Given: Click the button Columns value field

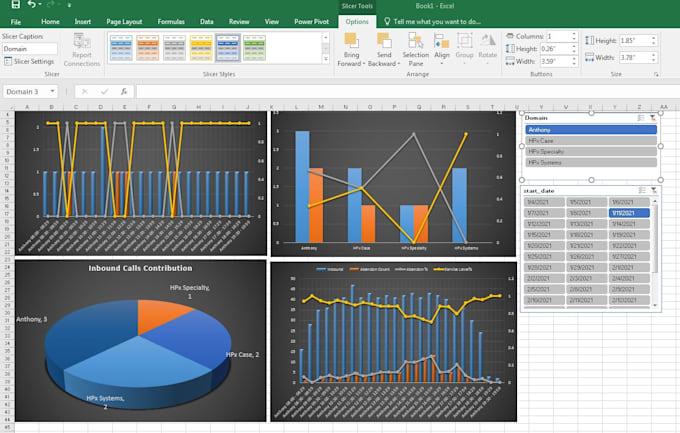Looking at the screenshot, I should (558, 36).
